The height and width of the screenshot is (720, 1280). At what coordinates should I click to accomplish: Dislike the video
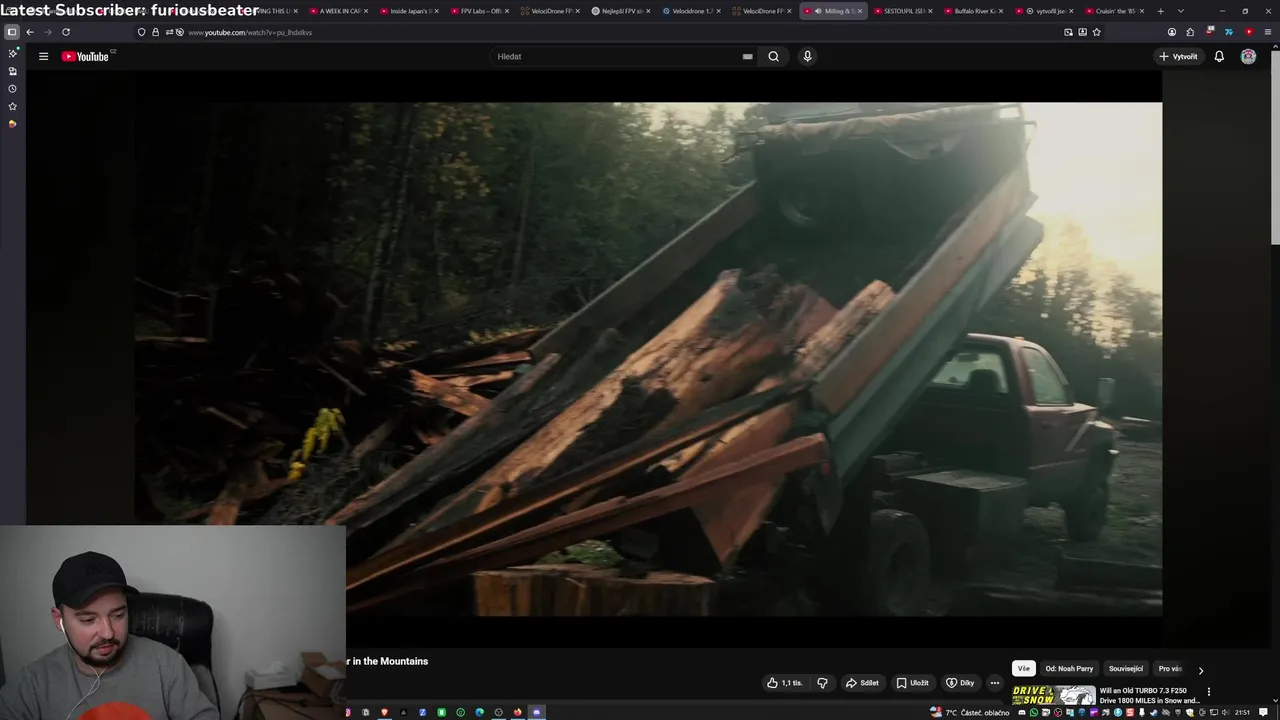tap(822, 683)
